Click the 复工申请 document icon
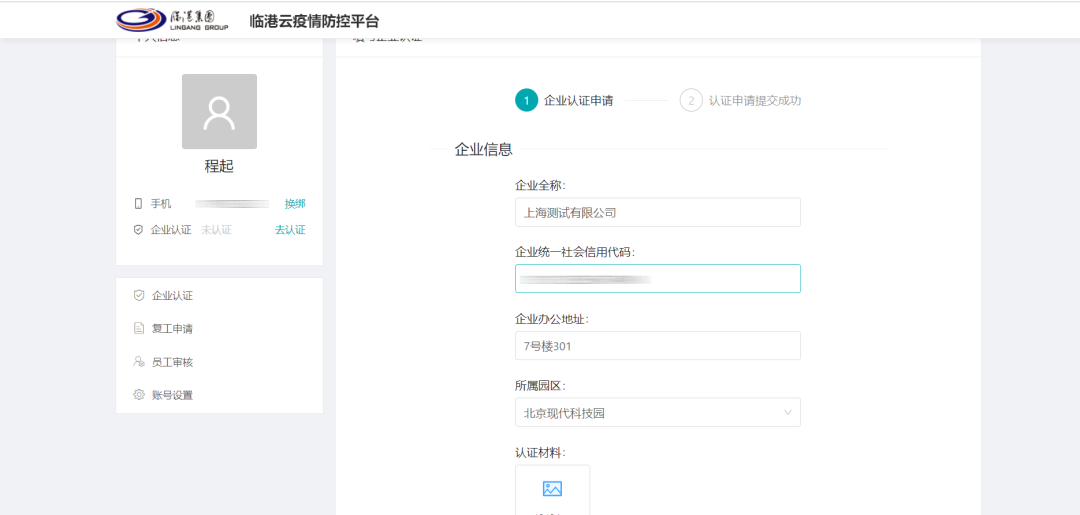 point(139,328)
